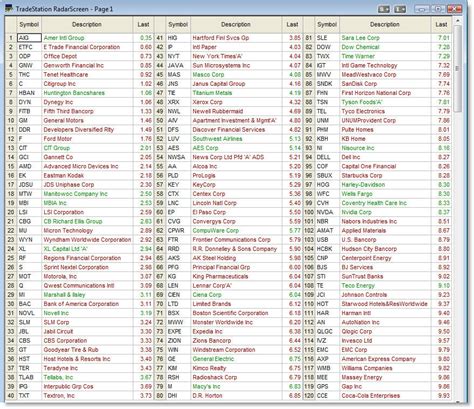The image size is (474, 409).
Task: Click the Macy's Inc description
Action: [206, 386]
